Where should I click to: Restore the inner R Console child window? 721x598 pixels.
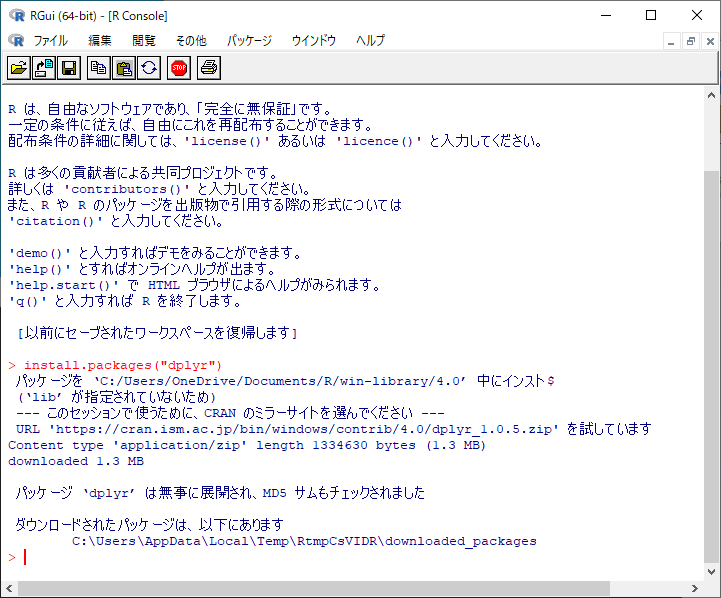pos(691,42)
